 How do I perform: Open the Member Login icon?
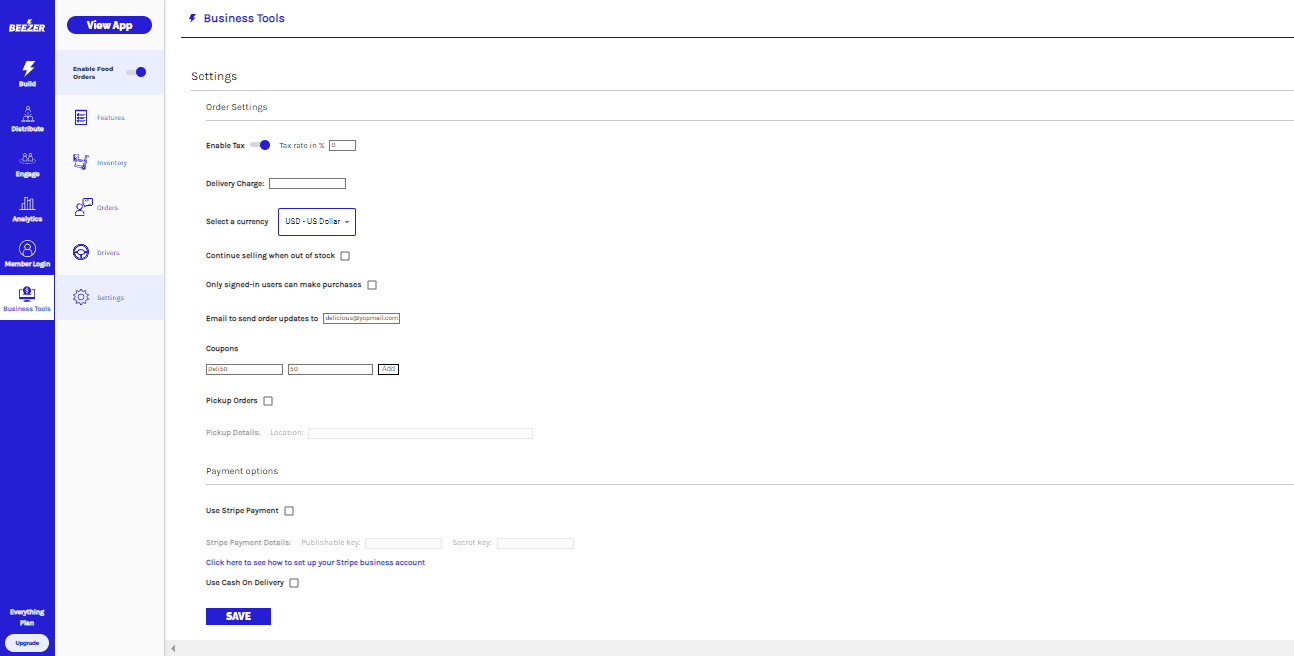point(27,249)
